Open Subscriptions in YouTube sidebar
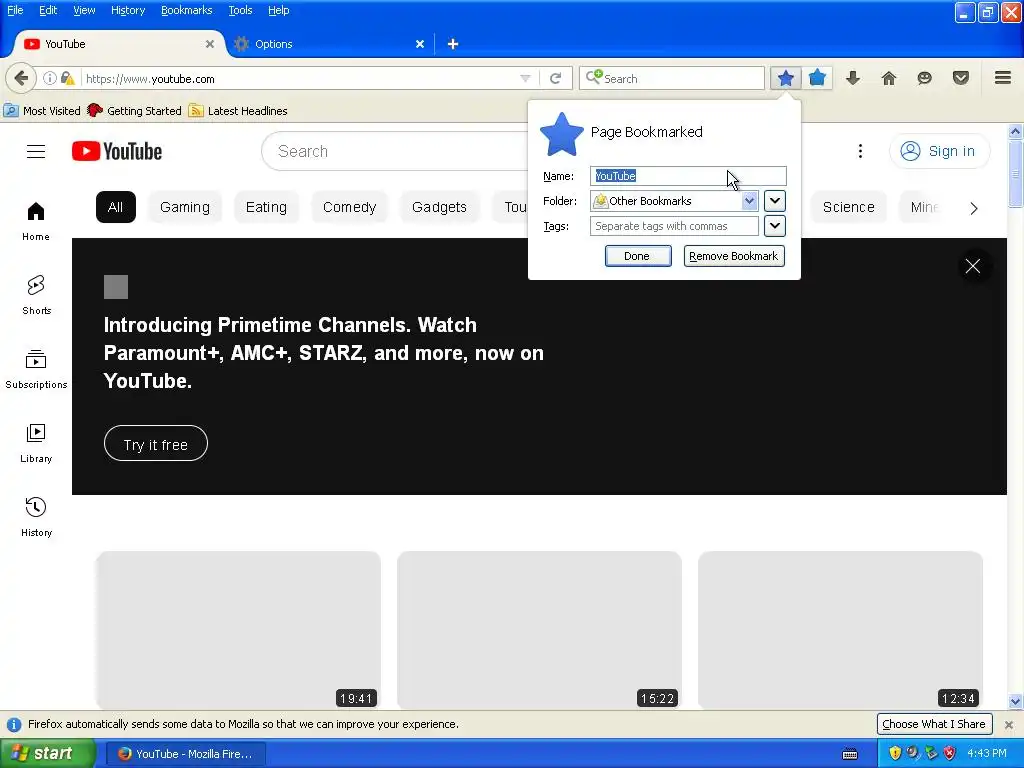1024x768 pixels. 36,369
